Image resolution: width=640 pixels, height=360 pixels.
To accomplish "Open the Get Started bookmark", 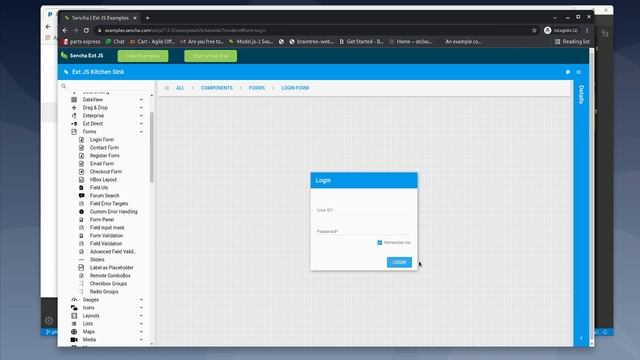I will point(361,42).
